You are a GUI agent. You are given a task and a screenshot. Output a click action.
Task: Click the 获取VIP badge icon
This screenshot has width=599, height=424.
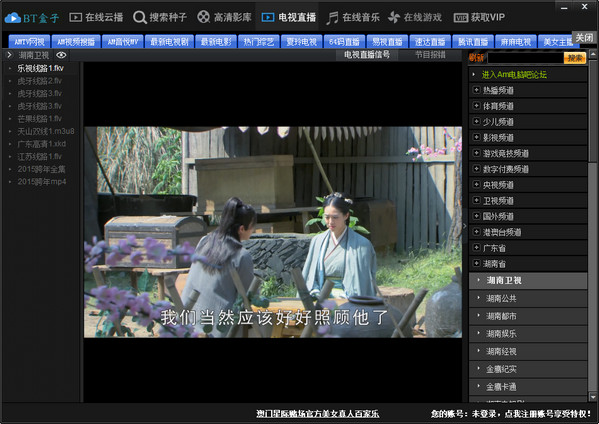461,18
